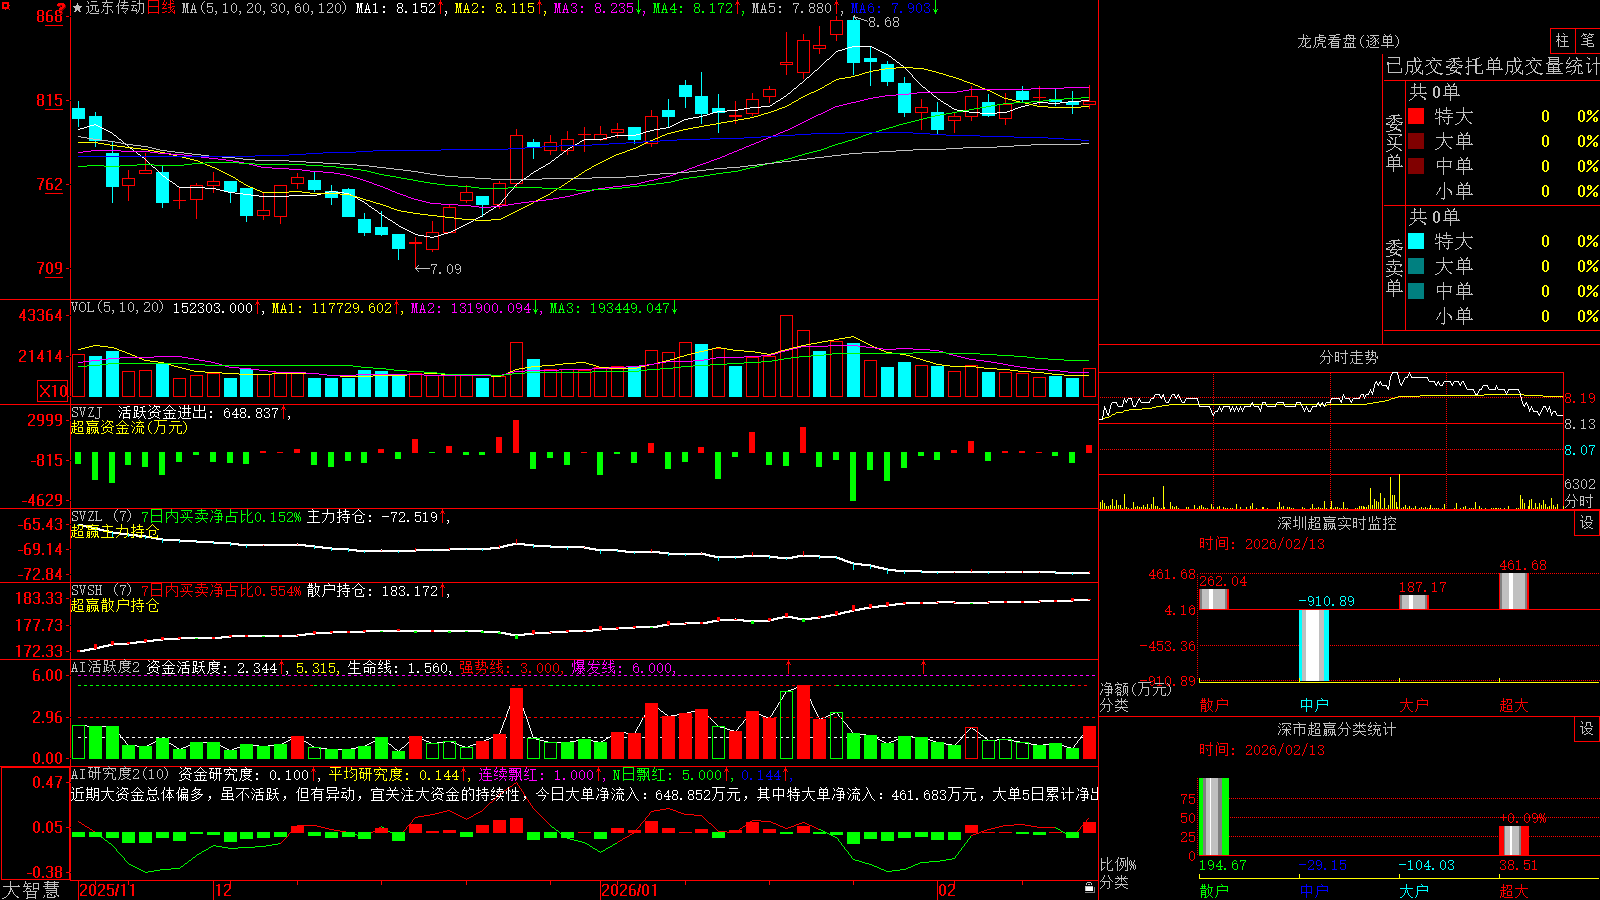Click the ×10 volume scale box
Viewport: 1600px width, 900px height.
coord(53,391)
